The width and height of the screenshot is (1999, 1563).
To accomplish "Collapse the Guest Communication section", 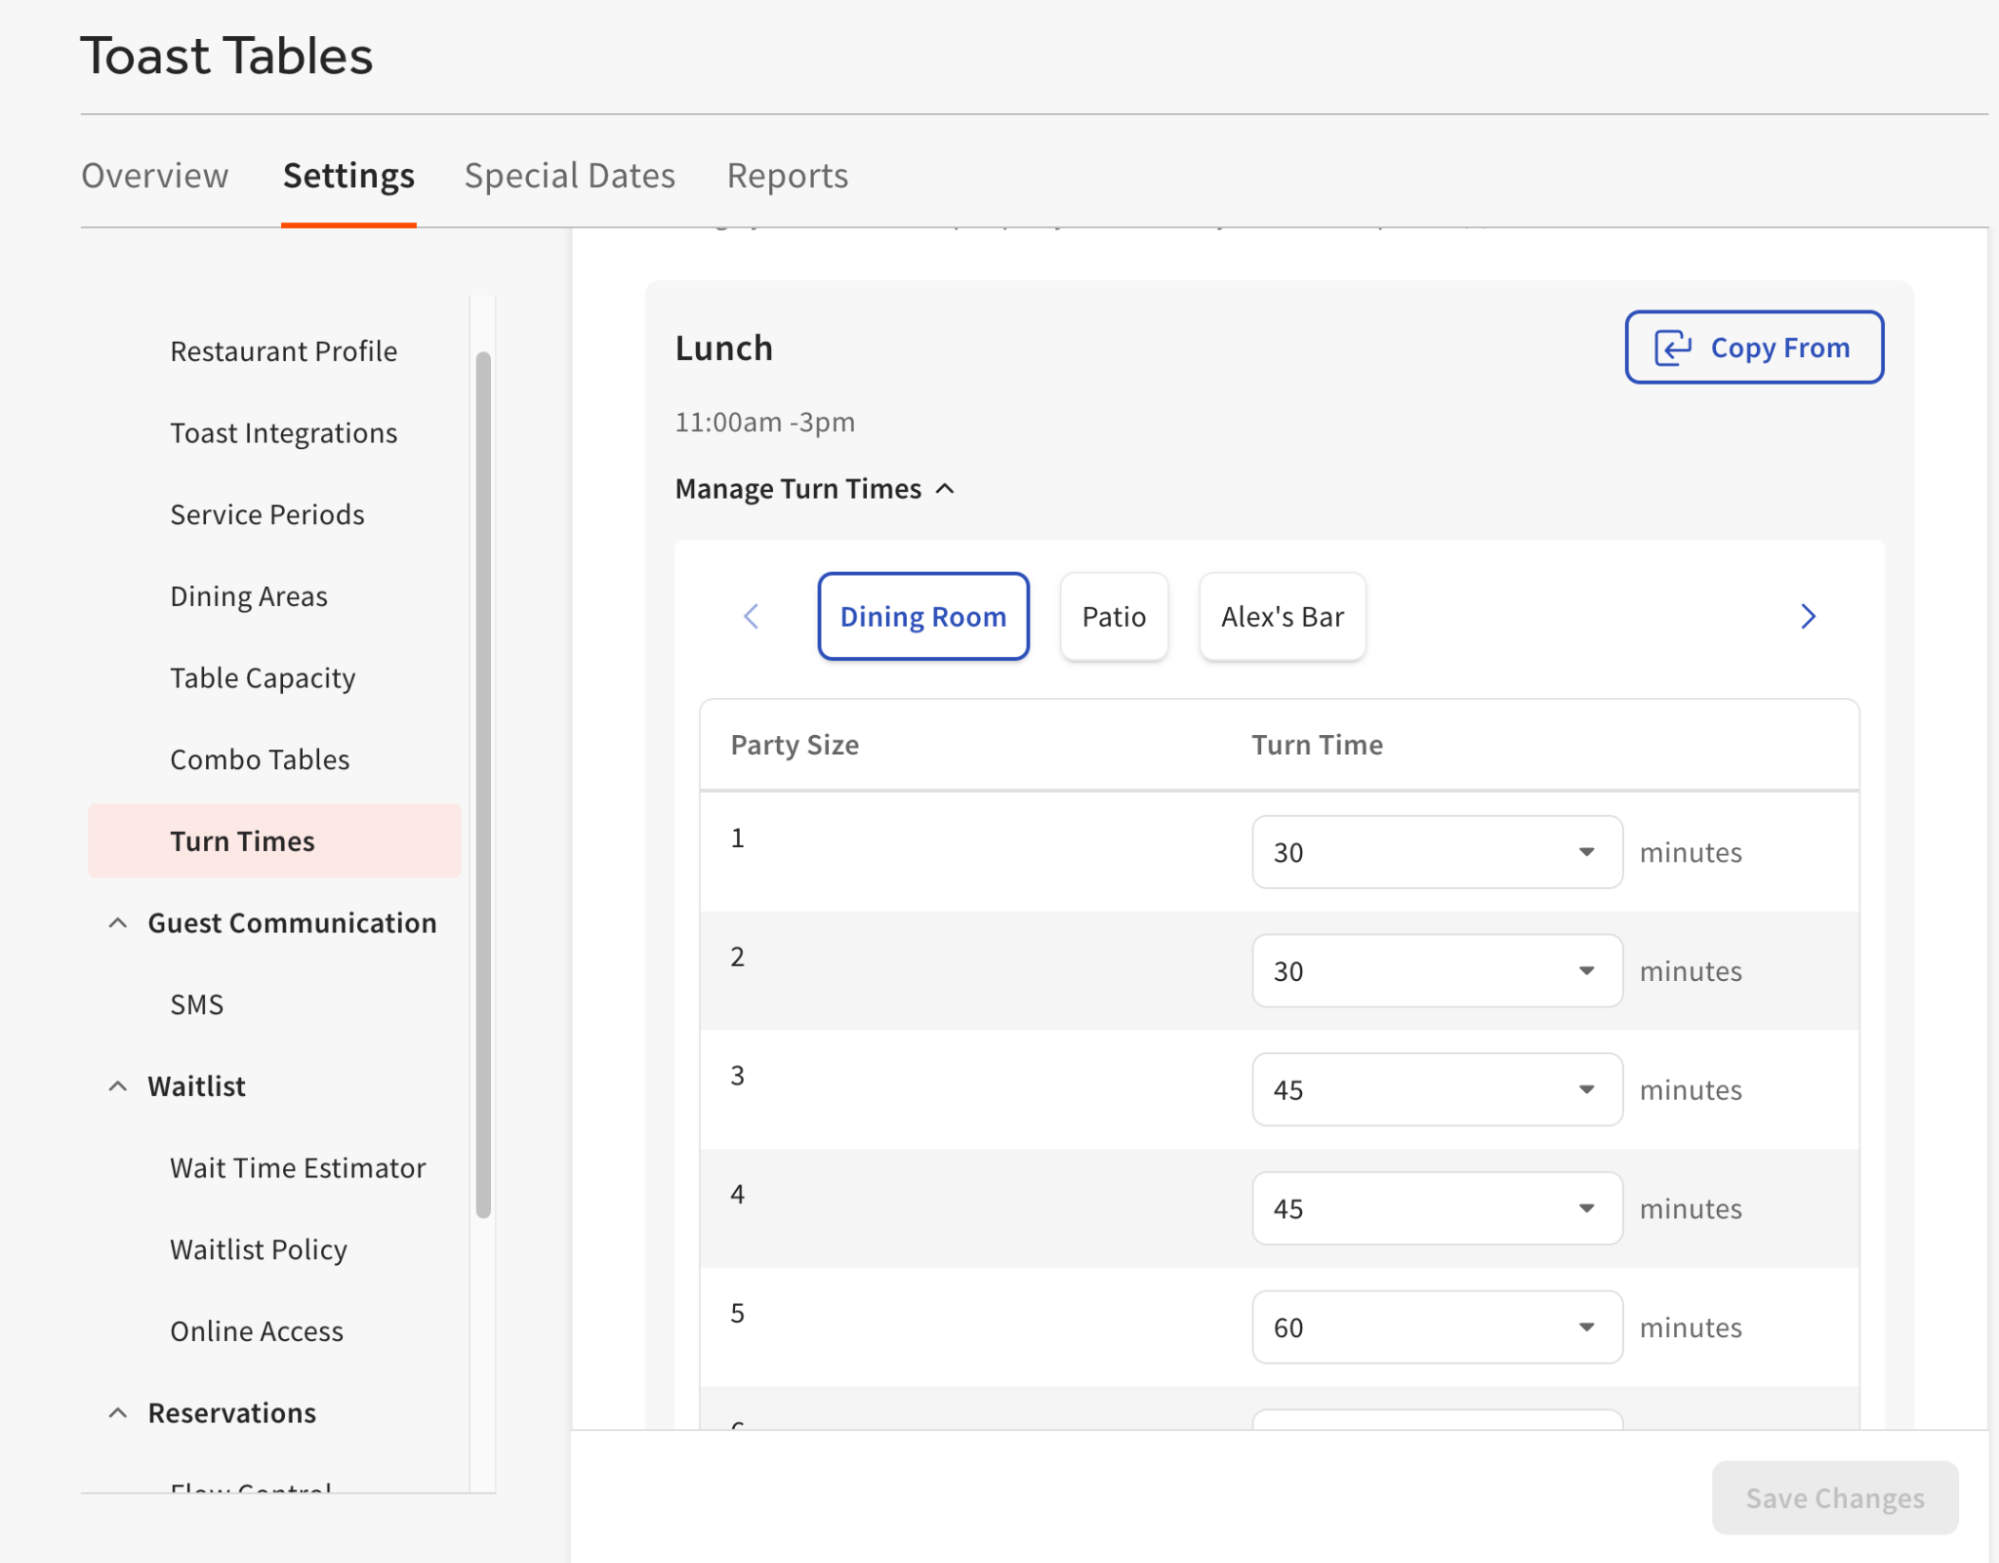I will (x=118, y=922).
